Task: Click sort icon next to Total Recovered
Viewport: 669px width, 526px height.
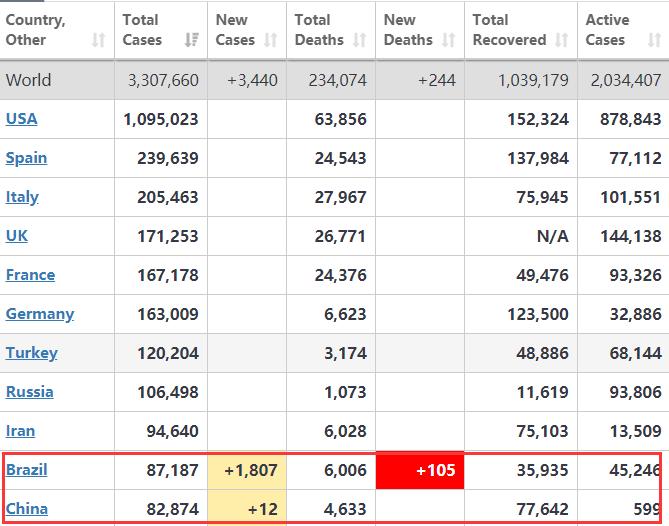Action: click(563, 40)
